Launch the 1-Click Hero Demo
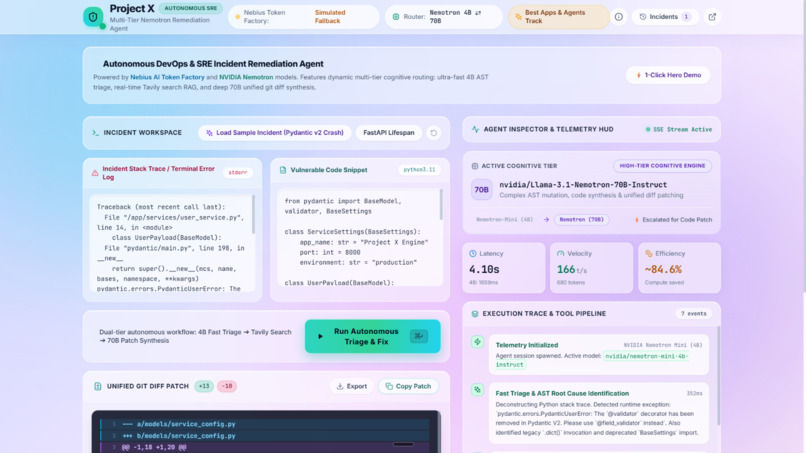Viewport: 806px width, 453px height. pos(668,75)
